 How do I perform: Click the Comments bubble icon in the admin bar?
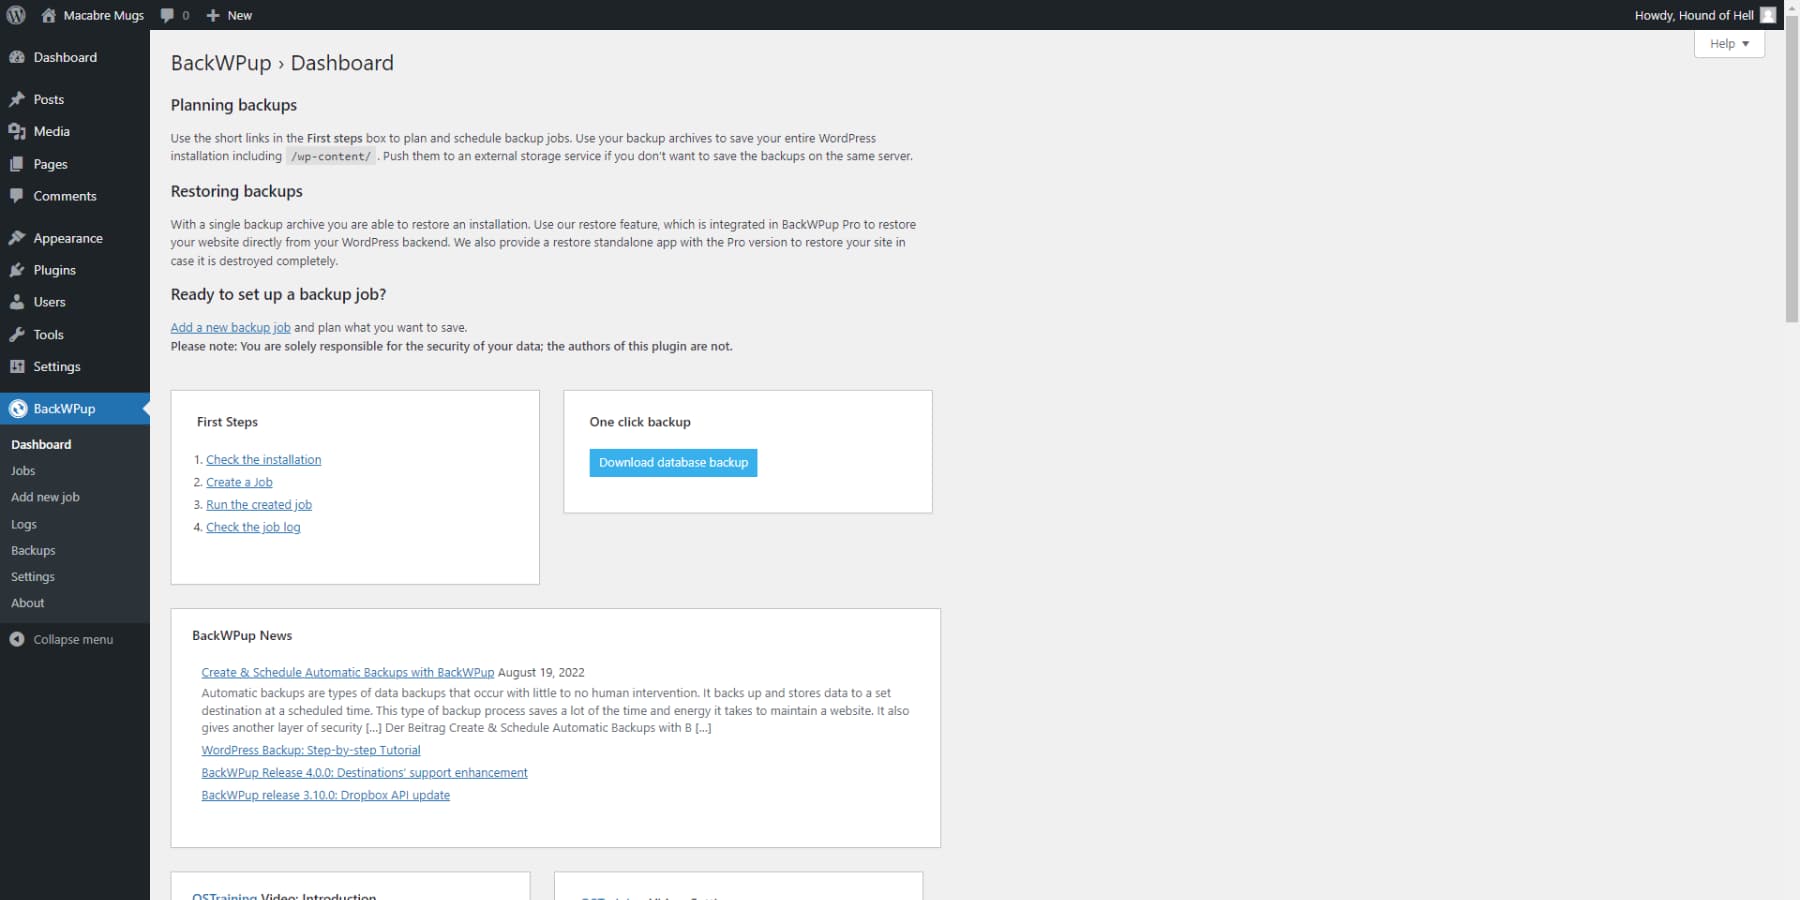pos(166,15)
